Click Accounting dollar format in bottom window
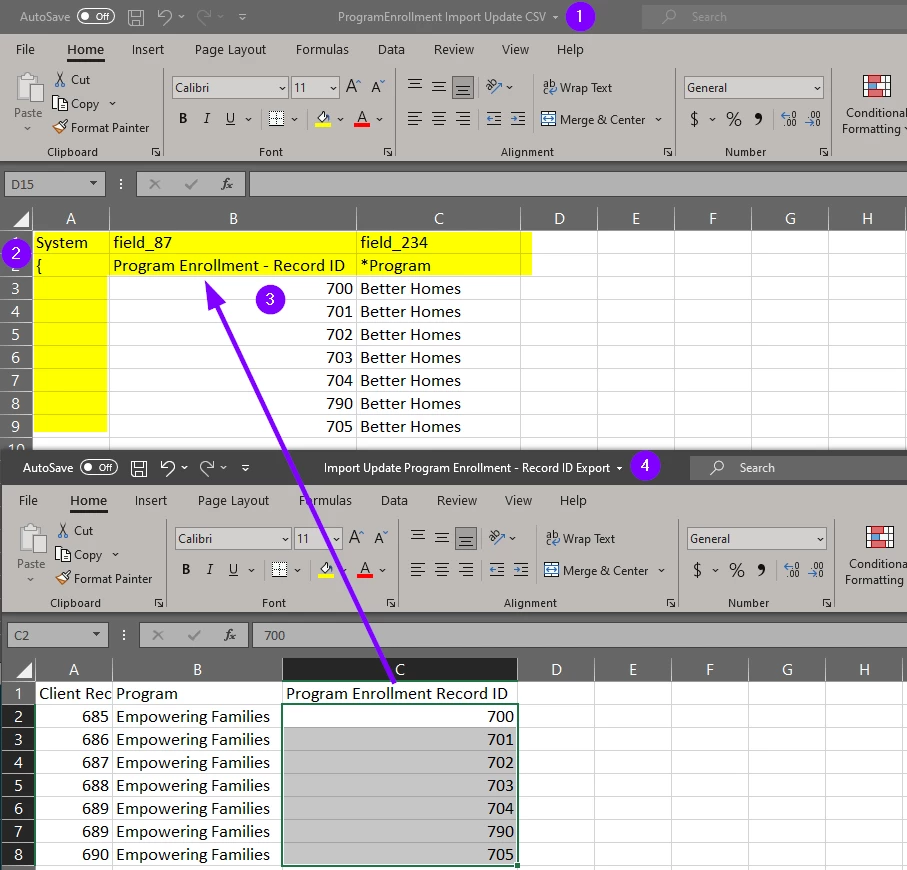The width and height of the screenshot is (907, 870). 697,570
